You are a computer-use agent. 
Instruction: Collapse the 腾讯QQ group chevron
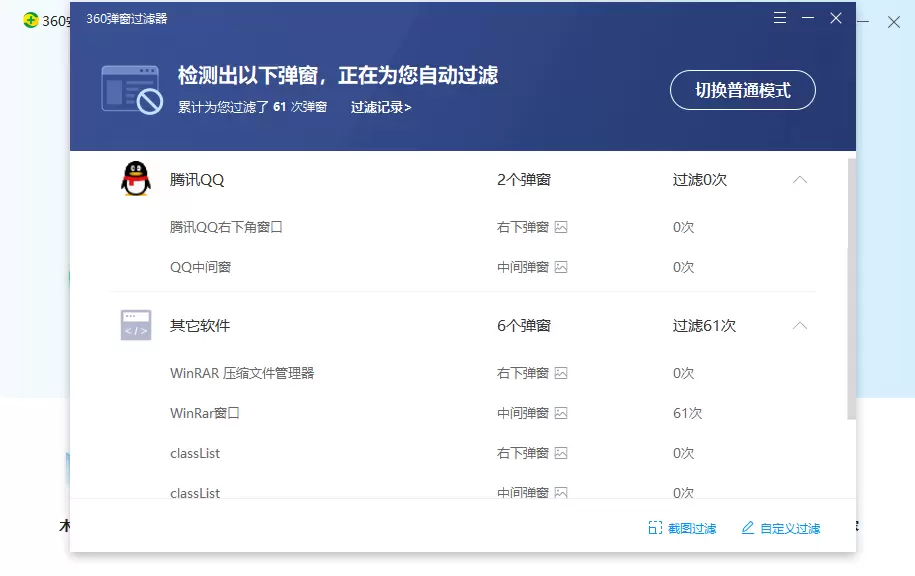tap(799, 180)
